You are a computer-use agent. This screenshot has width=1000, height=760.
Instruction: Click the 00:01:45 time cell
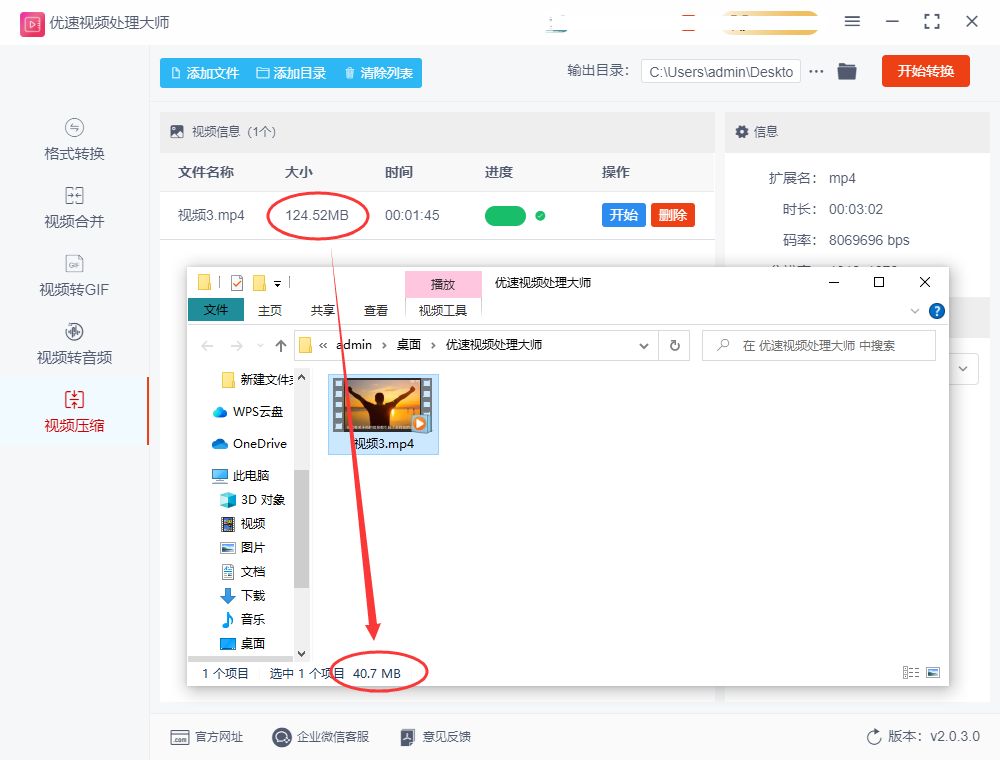412,216
